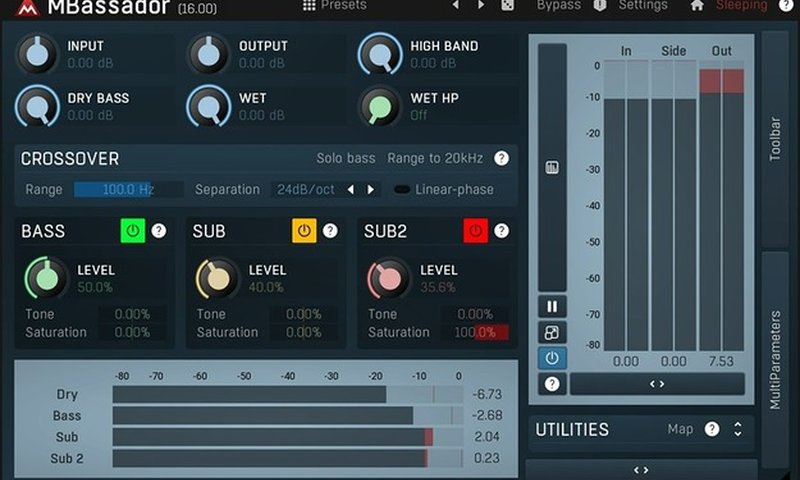Open the Toolbar side tab
800x480 pixels.
pos(775,140)
